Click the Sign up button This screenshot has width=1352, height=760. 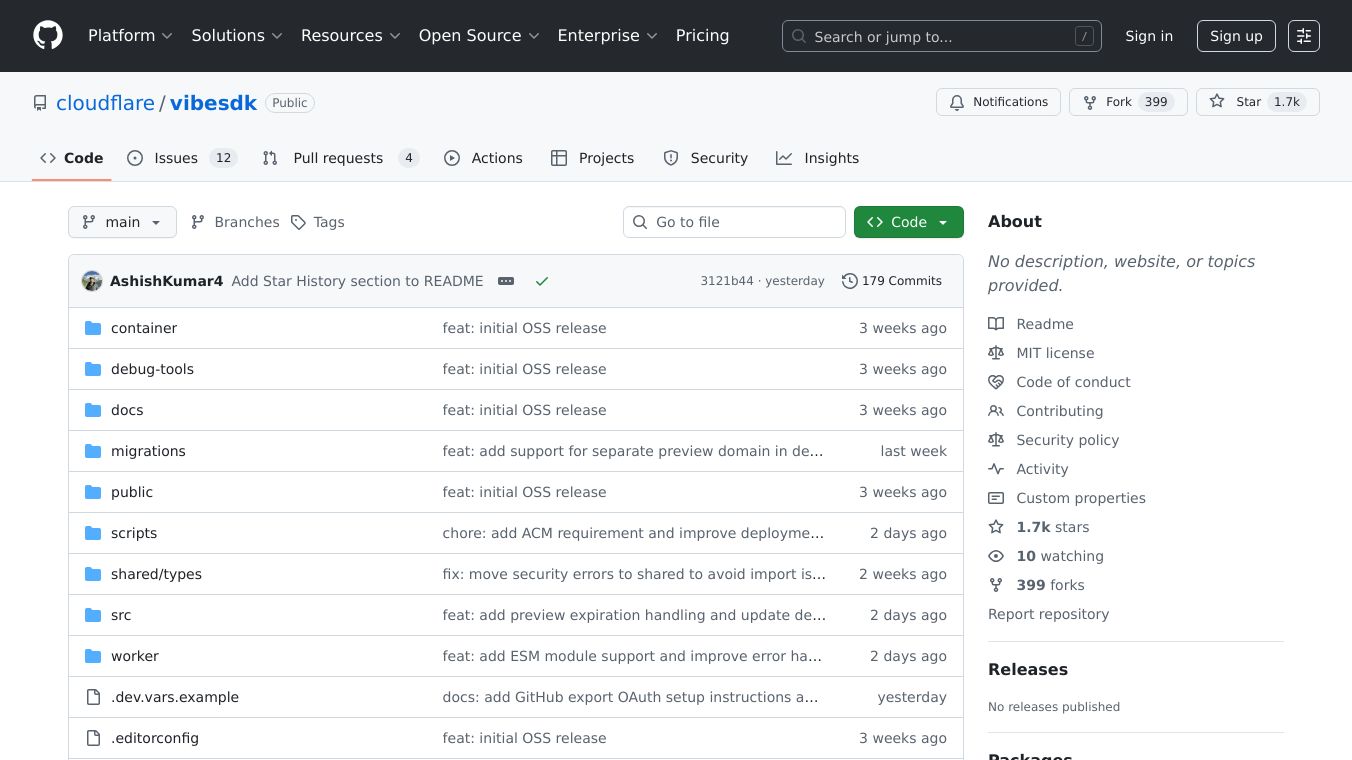[x=1236, y=36]
